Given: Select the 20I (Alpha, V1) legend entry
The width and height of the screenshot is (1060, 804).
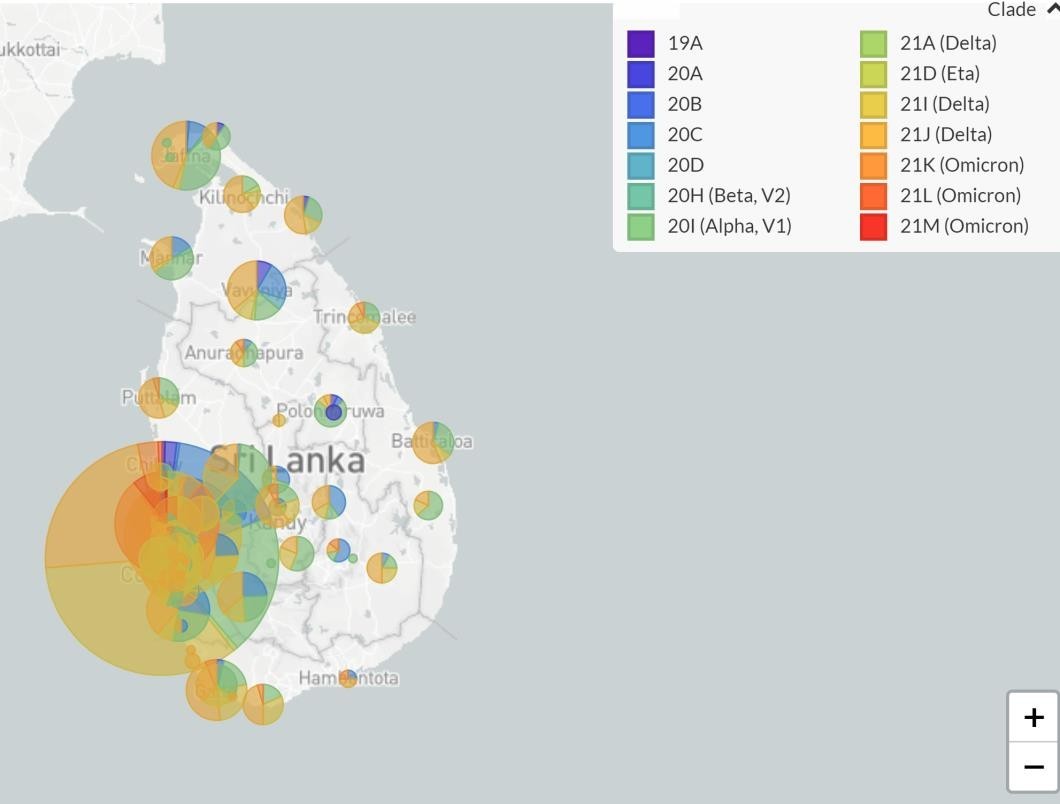Looking at the screenshot, I should pos(729,226).
